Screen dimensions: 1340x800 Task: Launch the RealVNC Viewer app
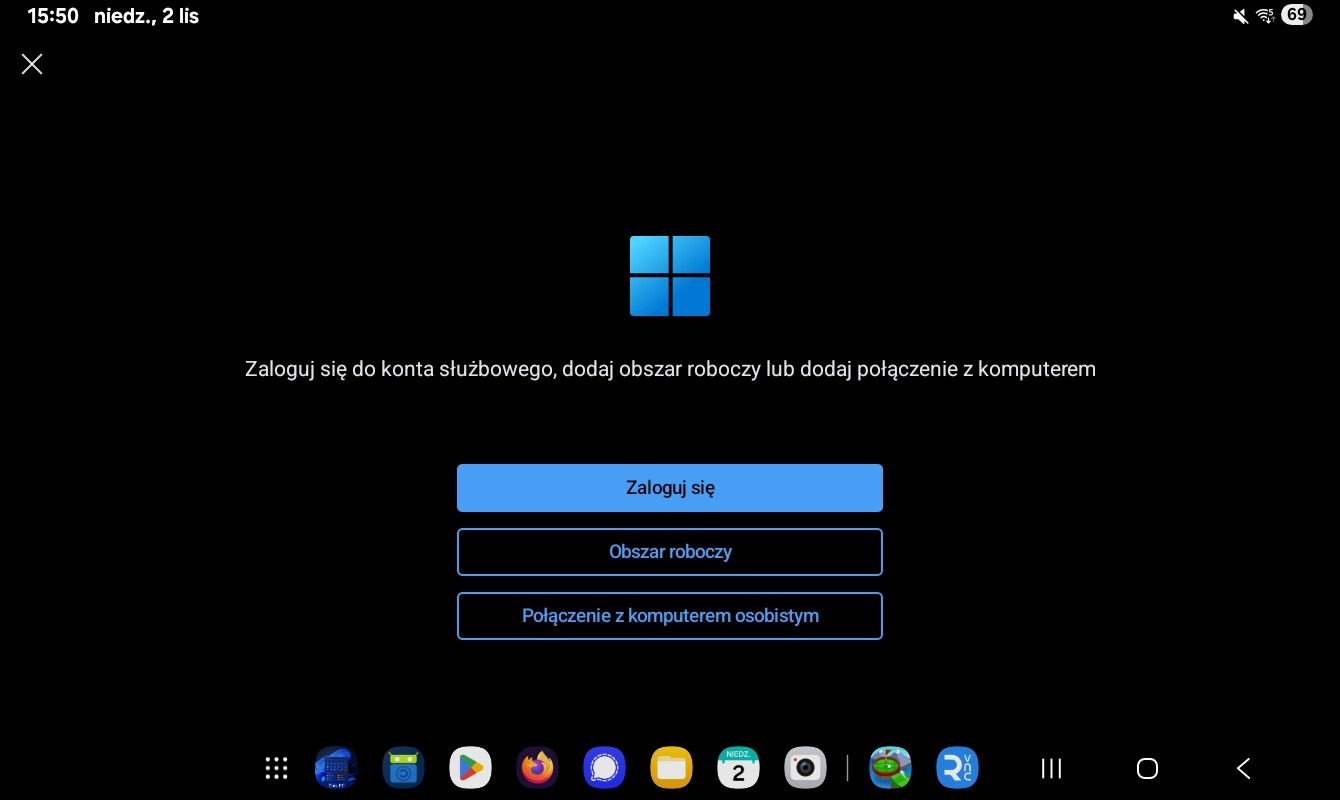(x=957, y=768)
